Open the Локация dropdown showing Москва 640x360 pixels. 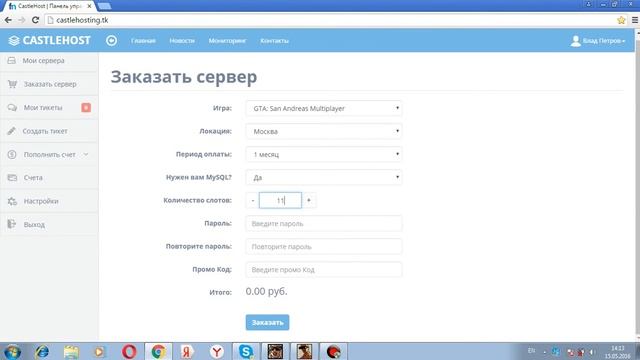coord(324,131)
